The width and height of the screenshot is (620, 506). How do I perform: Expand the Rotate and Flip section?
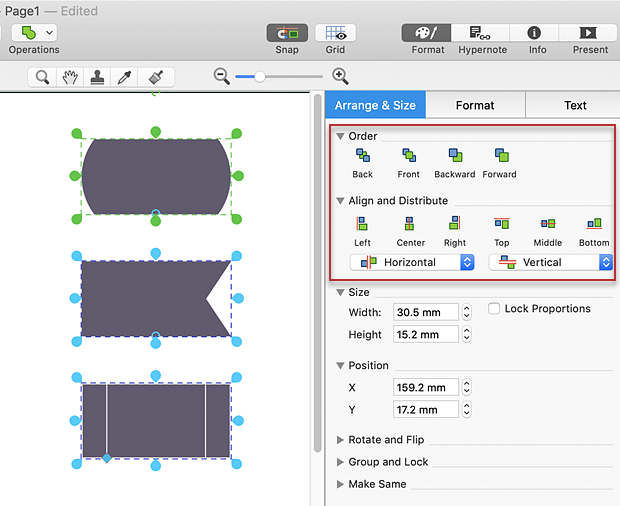(340, 440)
